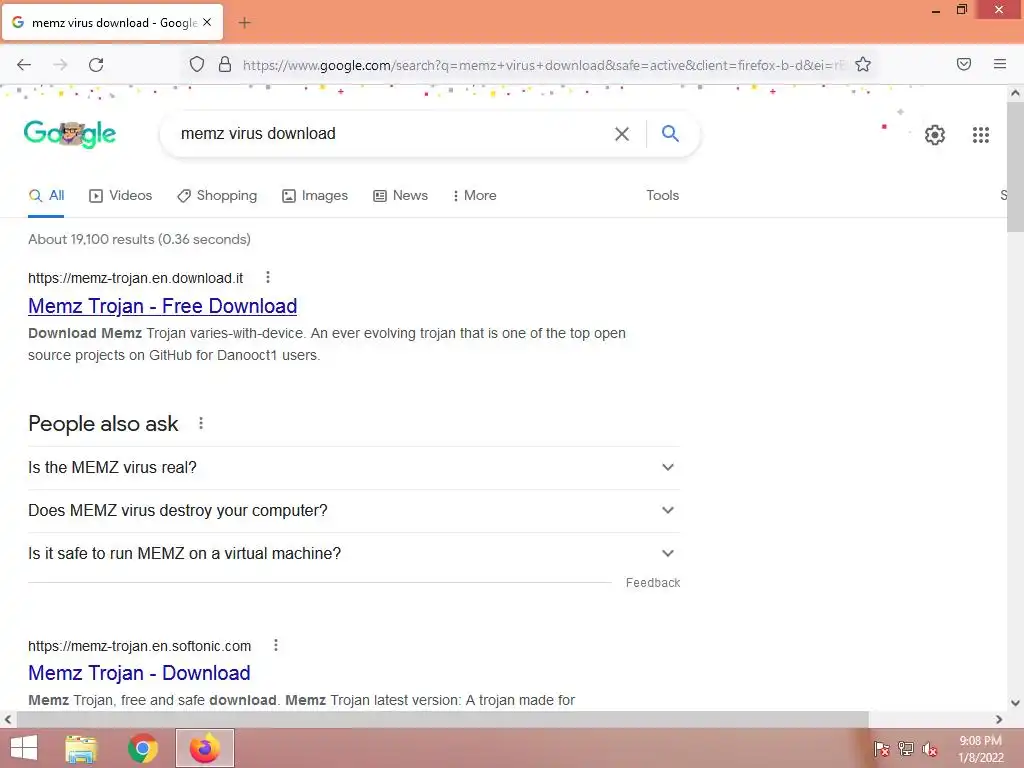Open the Firefox hamburger menu
1024x768 pixels.
tap(1000, 64)
